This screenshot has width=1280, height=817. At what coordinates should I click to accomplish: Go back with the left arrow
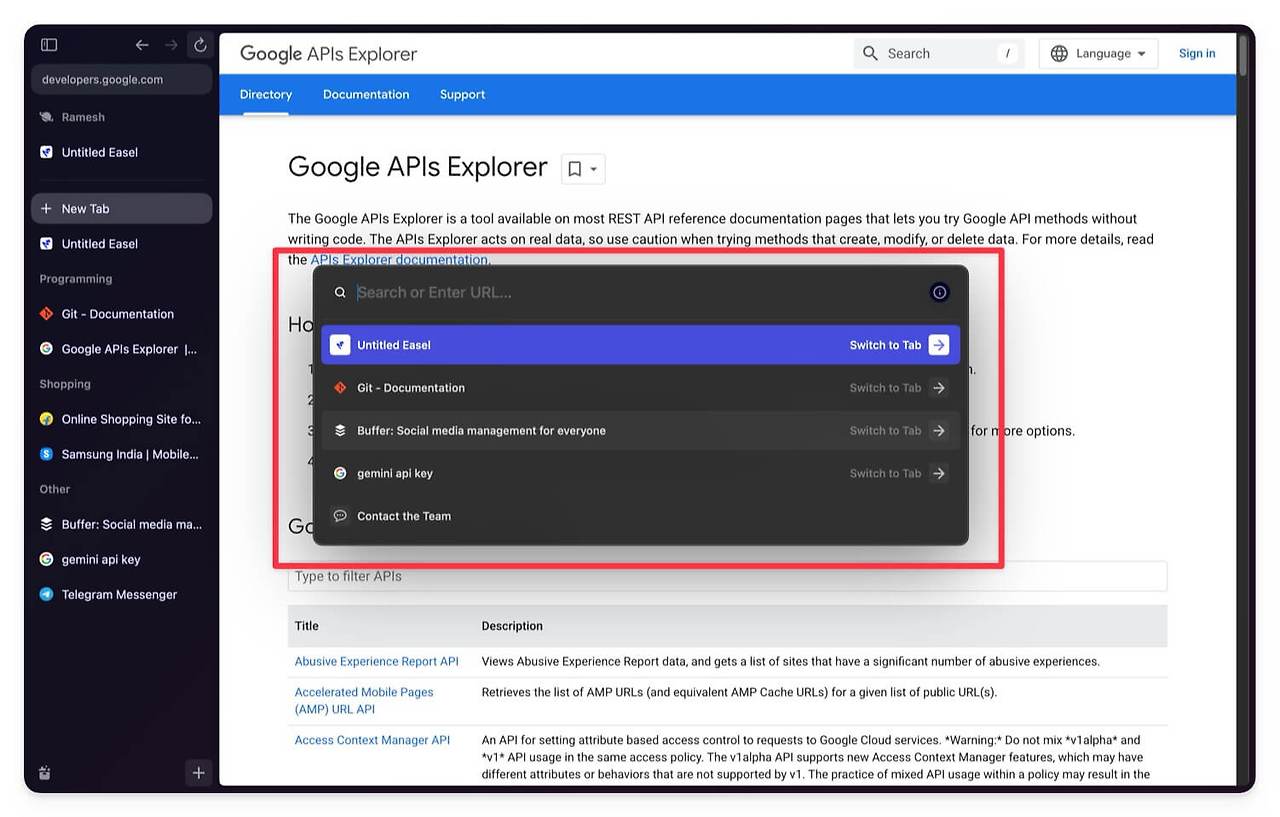pos(142,45)
